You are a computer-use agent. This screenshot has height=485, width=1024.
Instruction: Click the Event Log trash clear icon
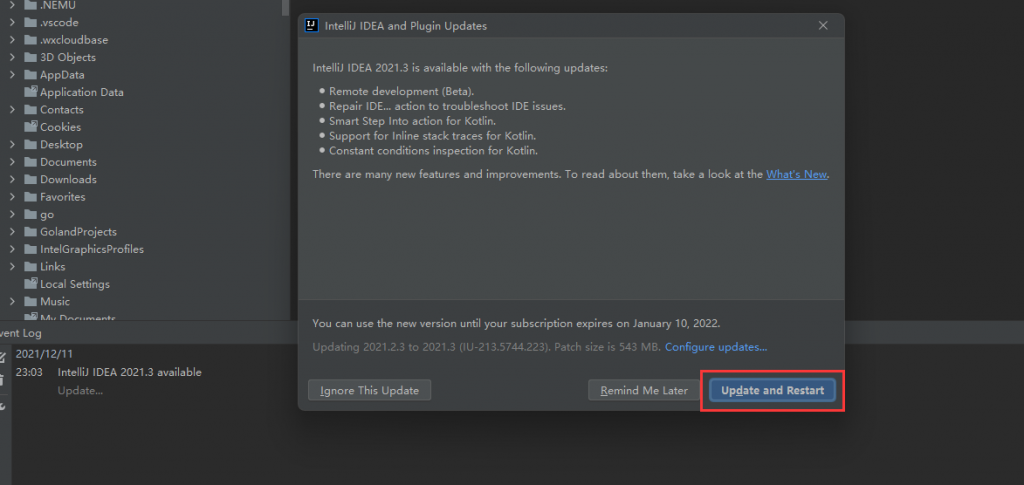[x=3, y=381]
